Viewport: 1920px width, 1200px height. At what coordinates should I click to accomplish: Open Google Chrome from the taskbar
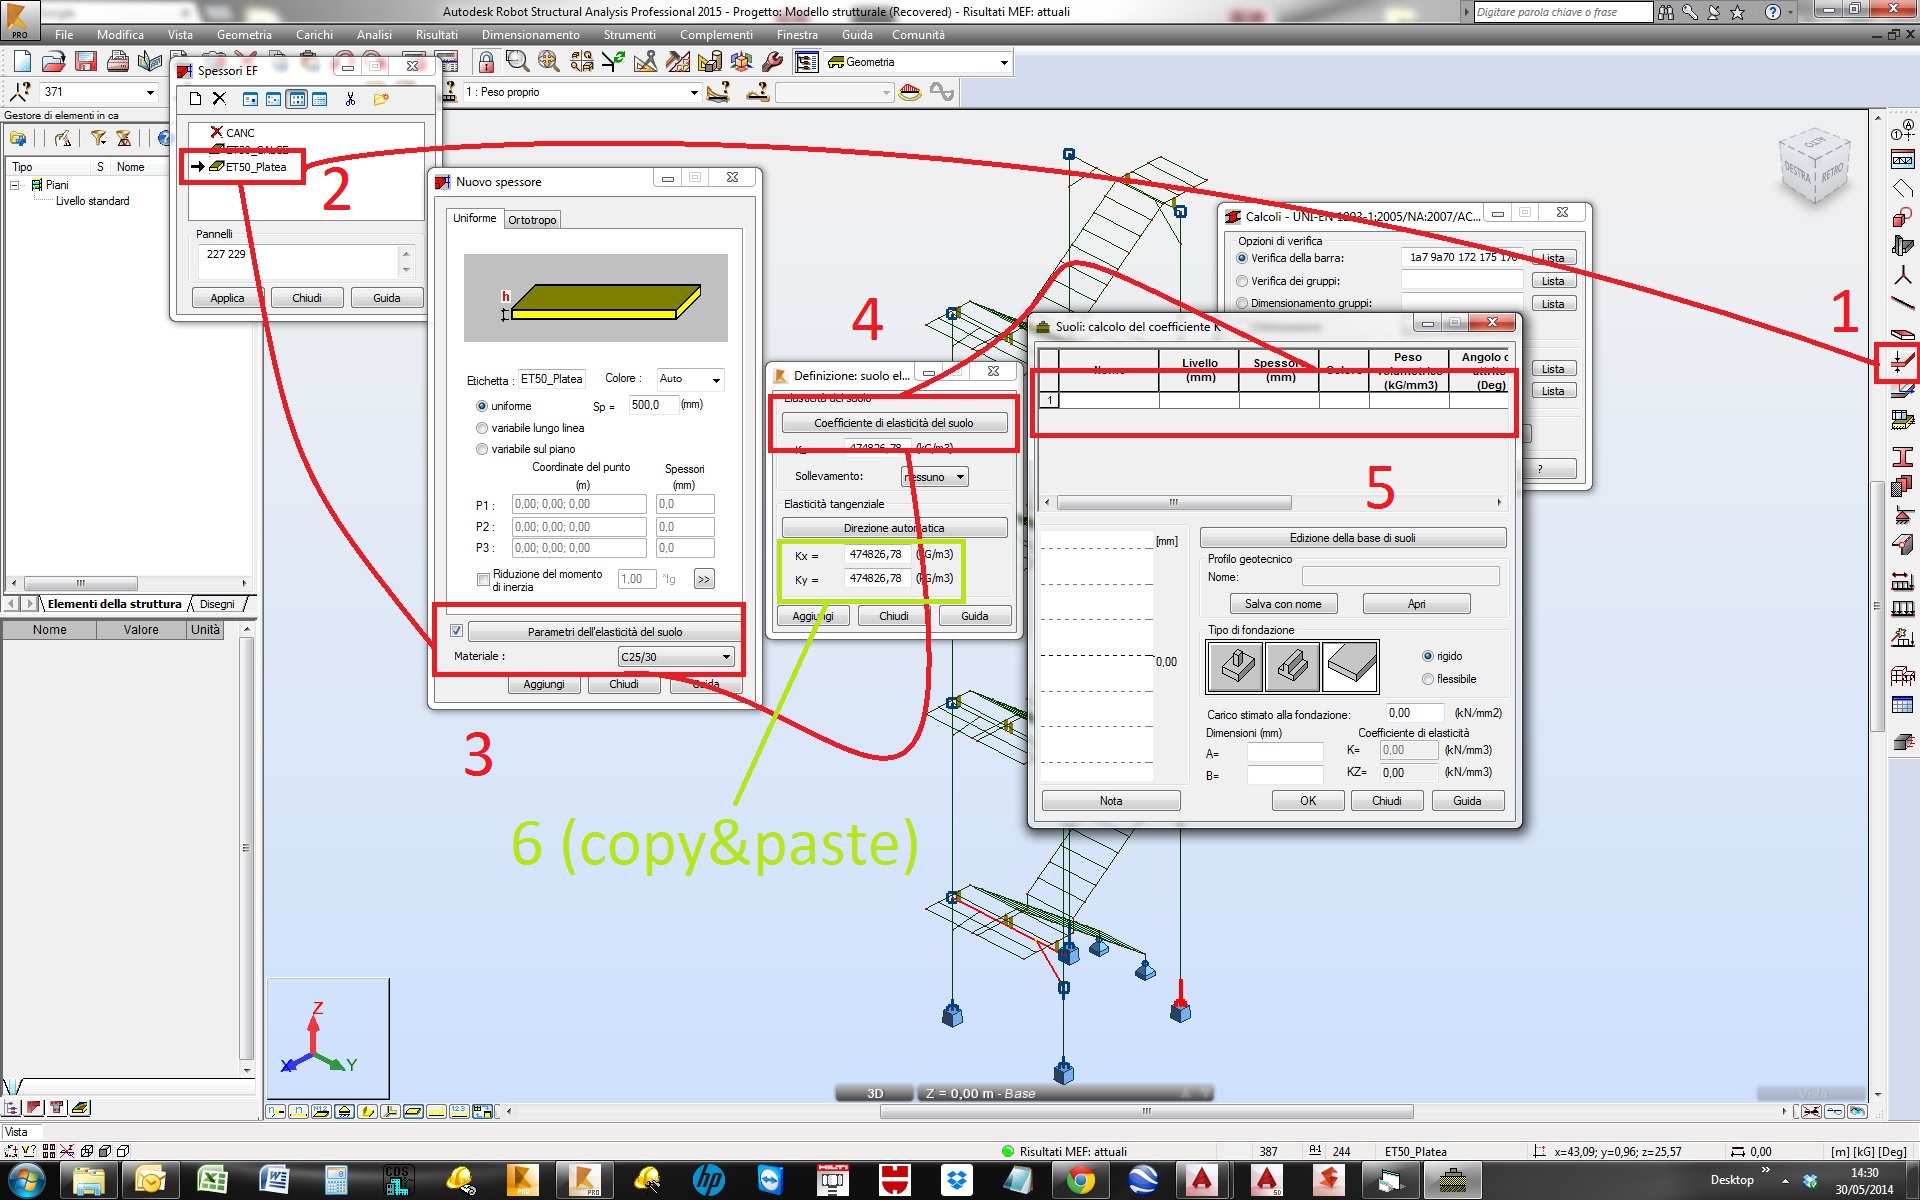point(1080,1181)
